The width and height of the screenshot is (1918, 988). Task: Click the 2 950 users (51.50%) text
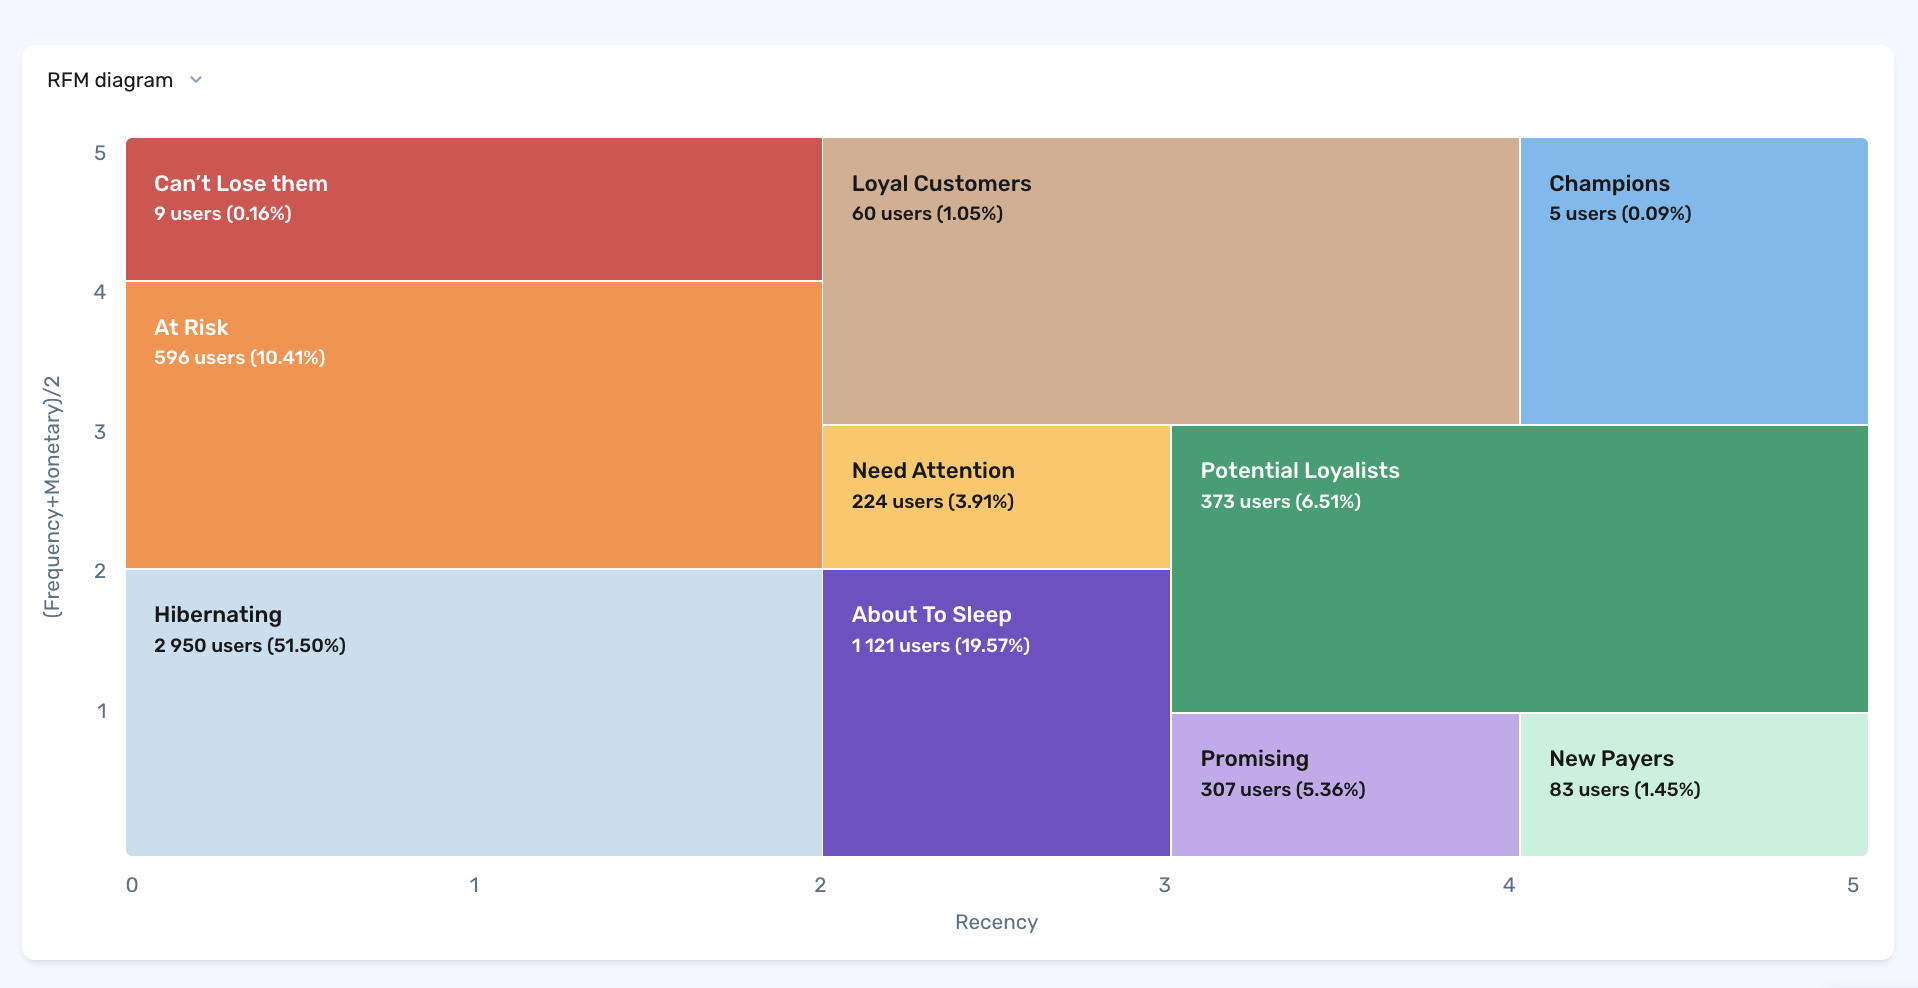click(250, 646)
